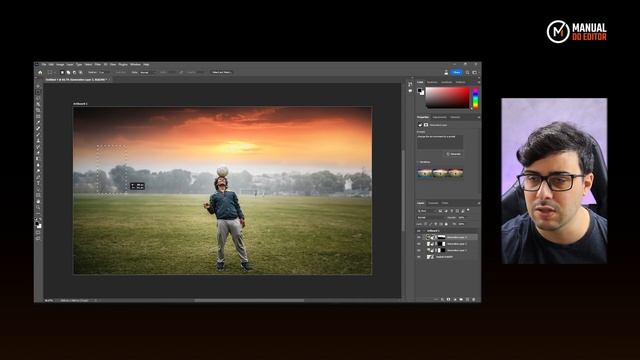The width and height of the screenshot is (640, 360).
Task: Click the create new group folder icon
Action: 461,299
